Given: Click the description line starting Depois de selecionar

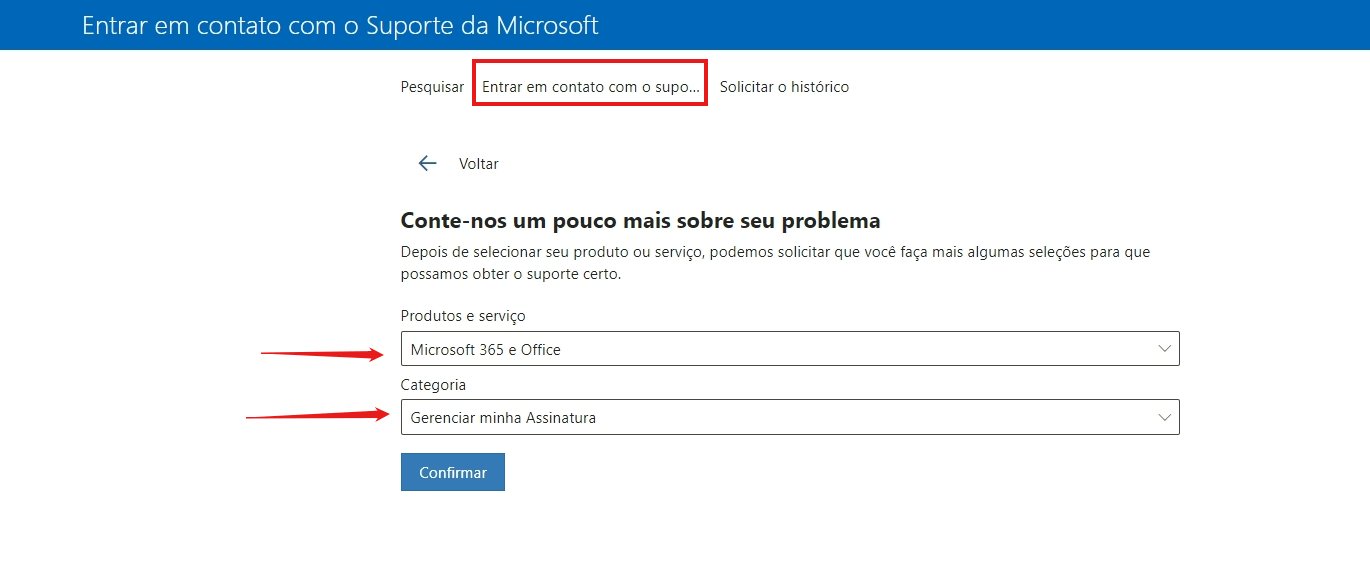Looking at the screenshot, I should click(775, 252).
